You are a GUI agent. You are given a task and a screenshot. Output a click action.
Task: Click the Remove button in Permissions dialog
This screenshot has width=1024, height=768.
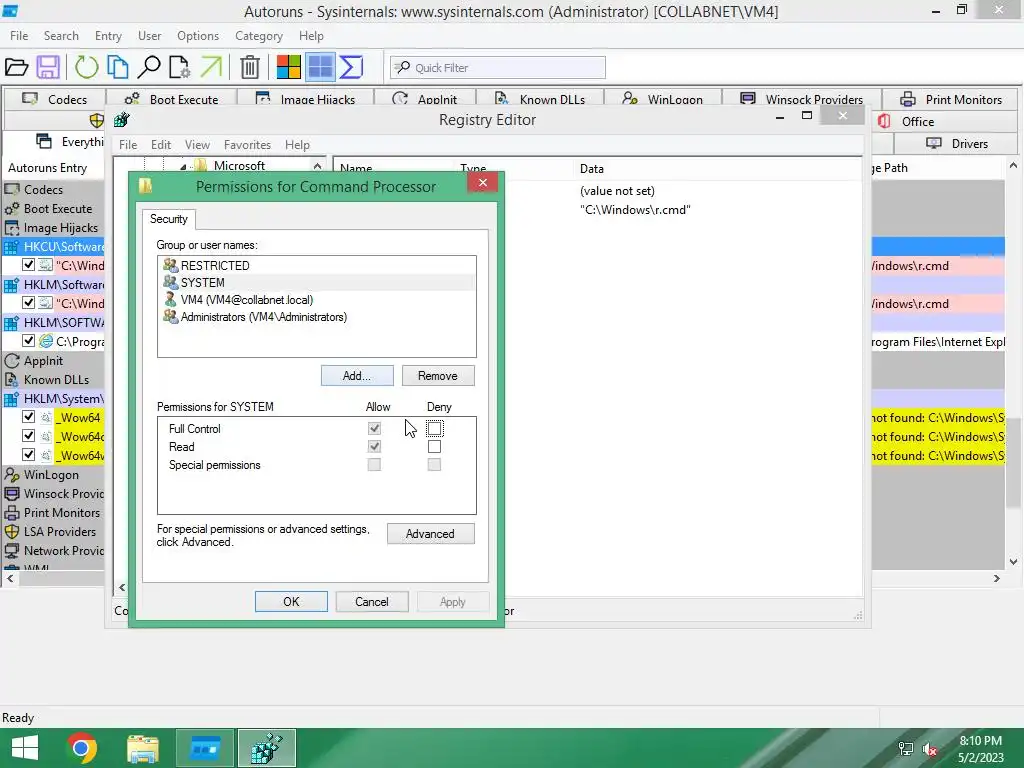[x=438, y=376]
